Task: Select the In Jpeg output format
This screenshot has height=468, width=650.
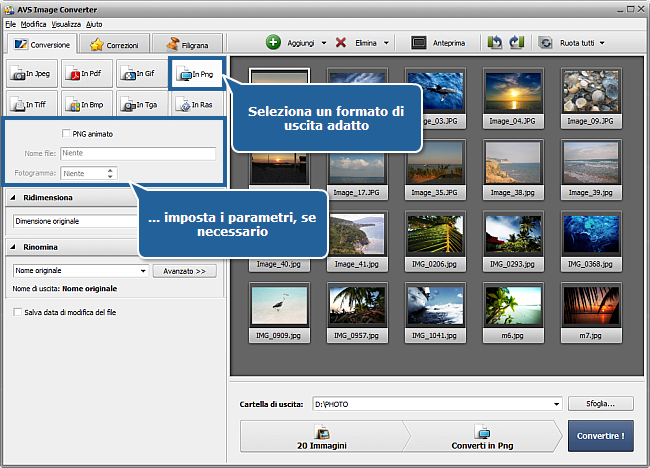Action: pyautogui.click(x=30, y=74)
